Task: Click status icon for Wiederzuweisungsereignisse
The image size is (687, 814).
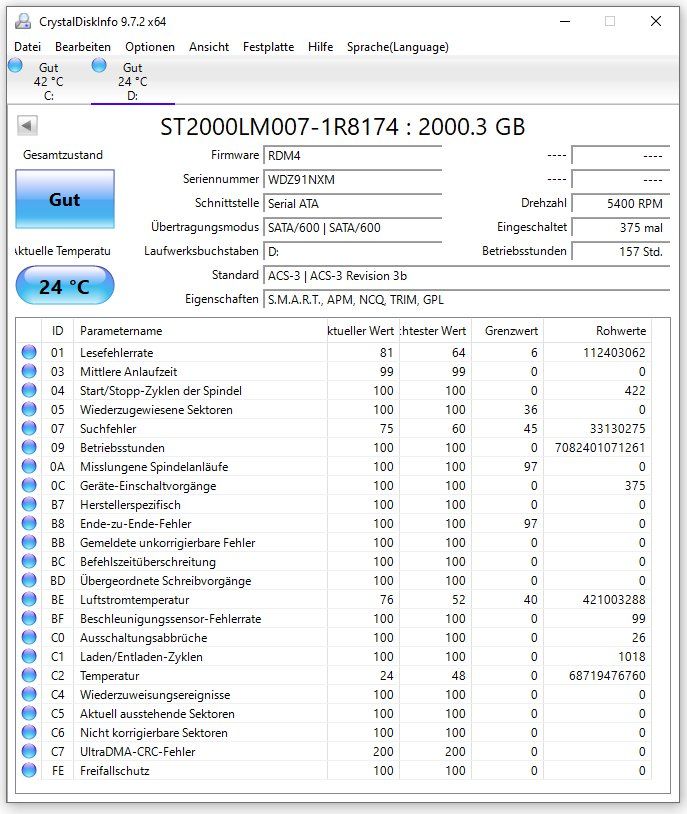Action: (29, 694)
